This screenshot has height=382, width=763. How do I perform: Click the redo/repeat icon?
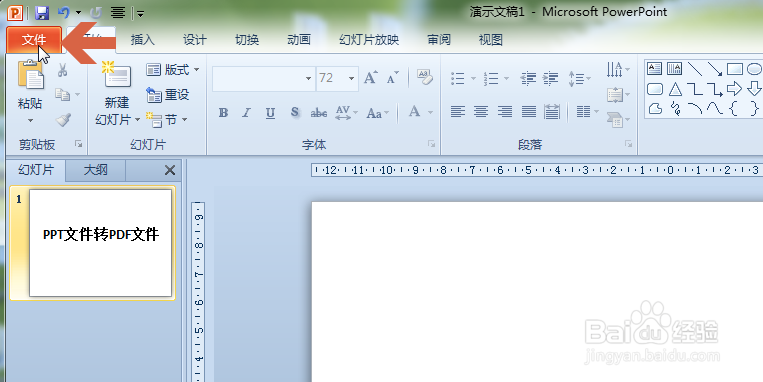pyautogui.click(x=96, y=13)
